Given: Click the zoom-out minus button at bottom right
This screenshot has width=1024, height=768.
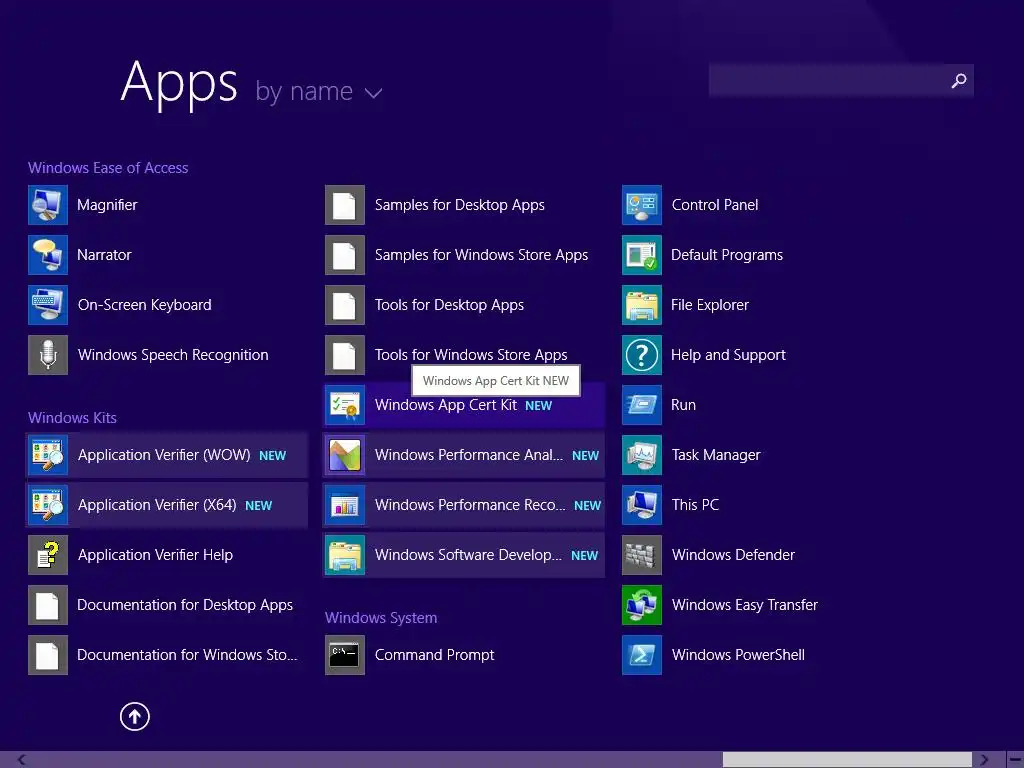Looking at the screenshot, I should (1016, 760).
